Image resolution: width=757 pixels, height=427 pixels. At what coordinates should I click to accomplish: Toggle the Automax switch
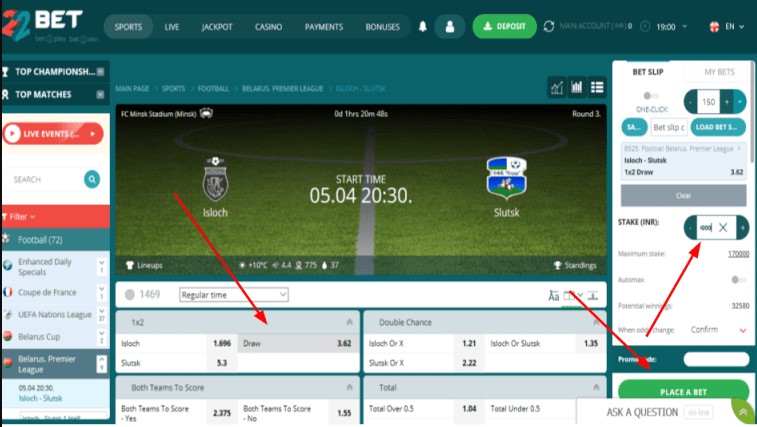pos(738,280)
